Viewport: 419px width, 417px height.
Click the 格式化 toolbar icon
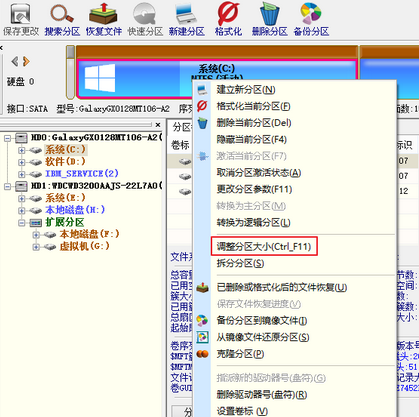(x=228, y=19)
